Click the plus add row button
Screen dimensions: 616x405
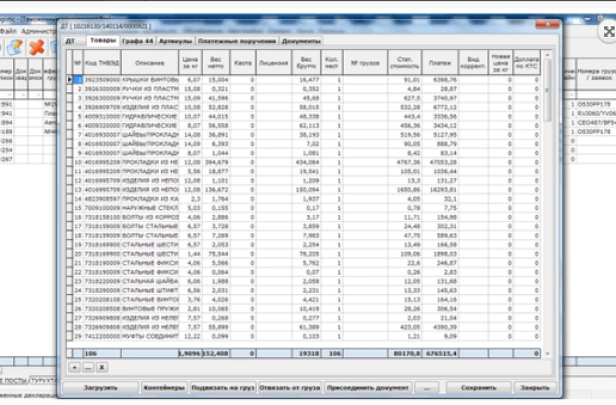tap(72, 368)
